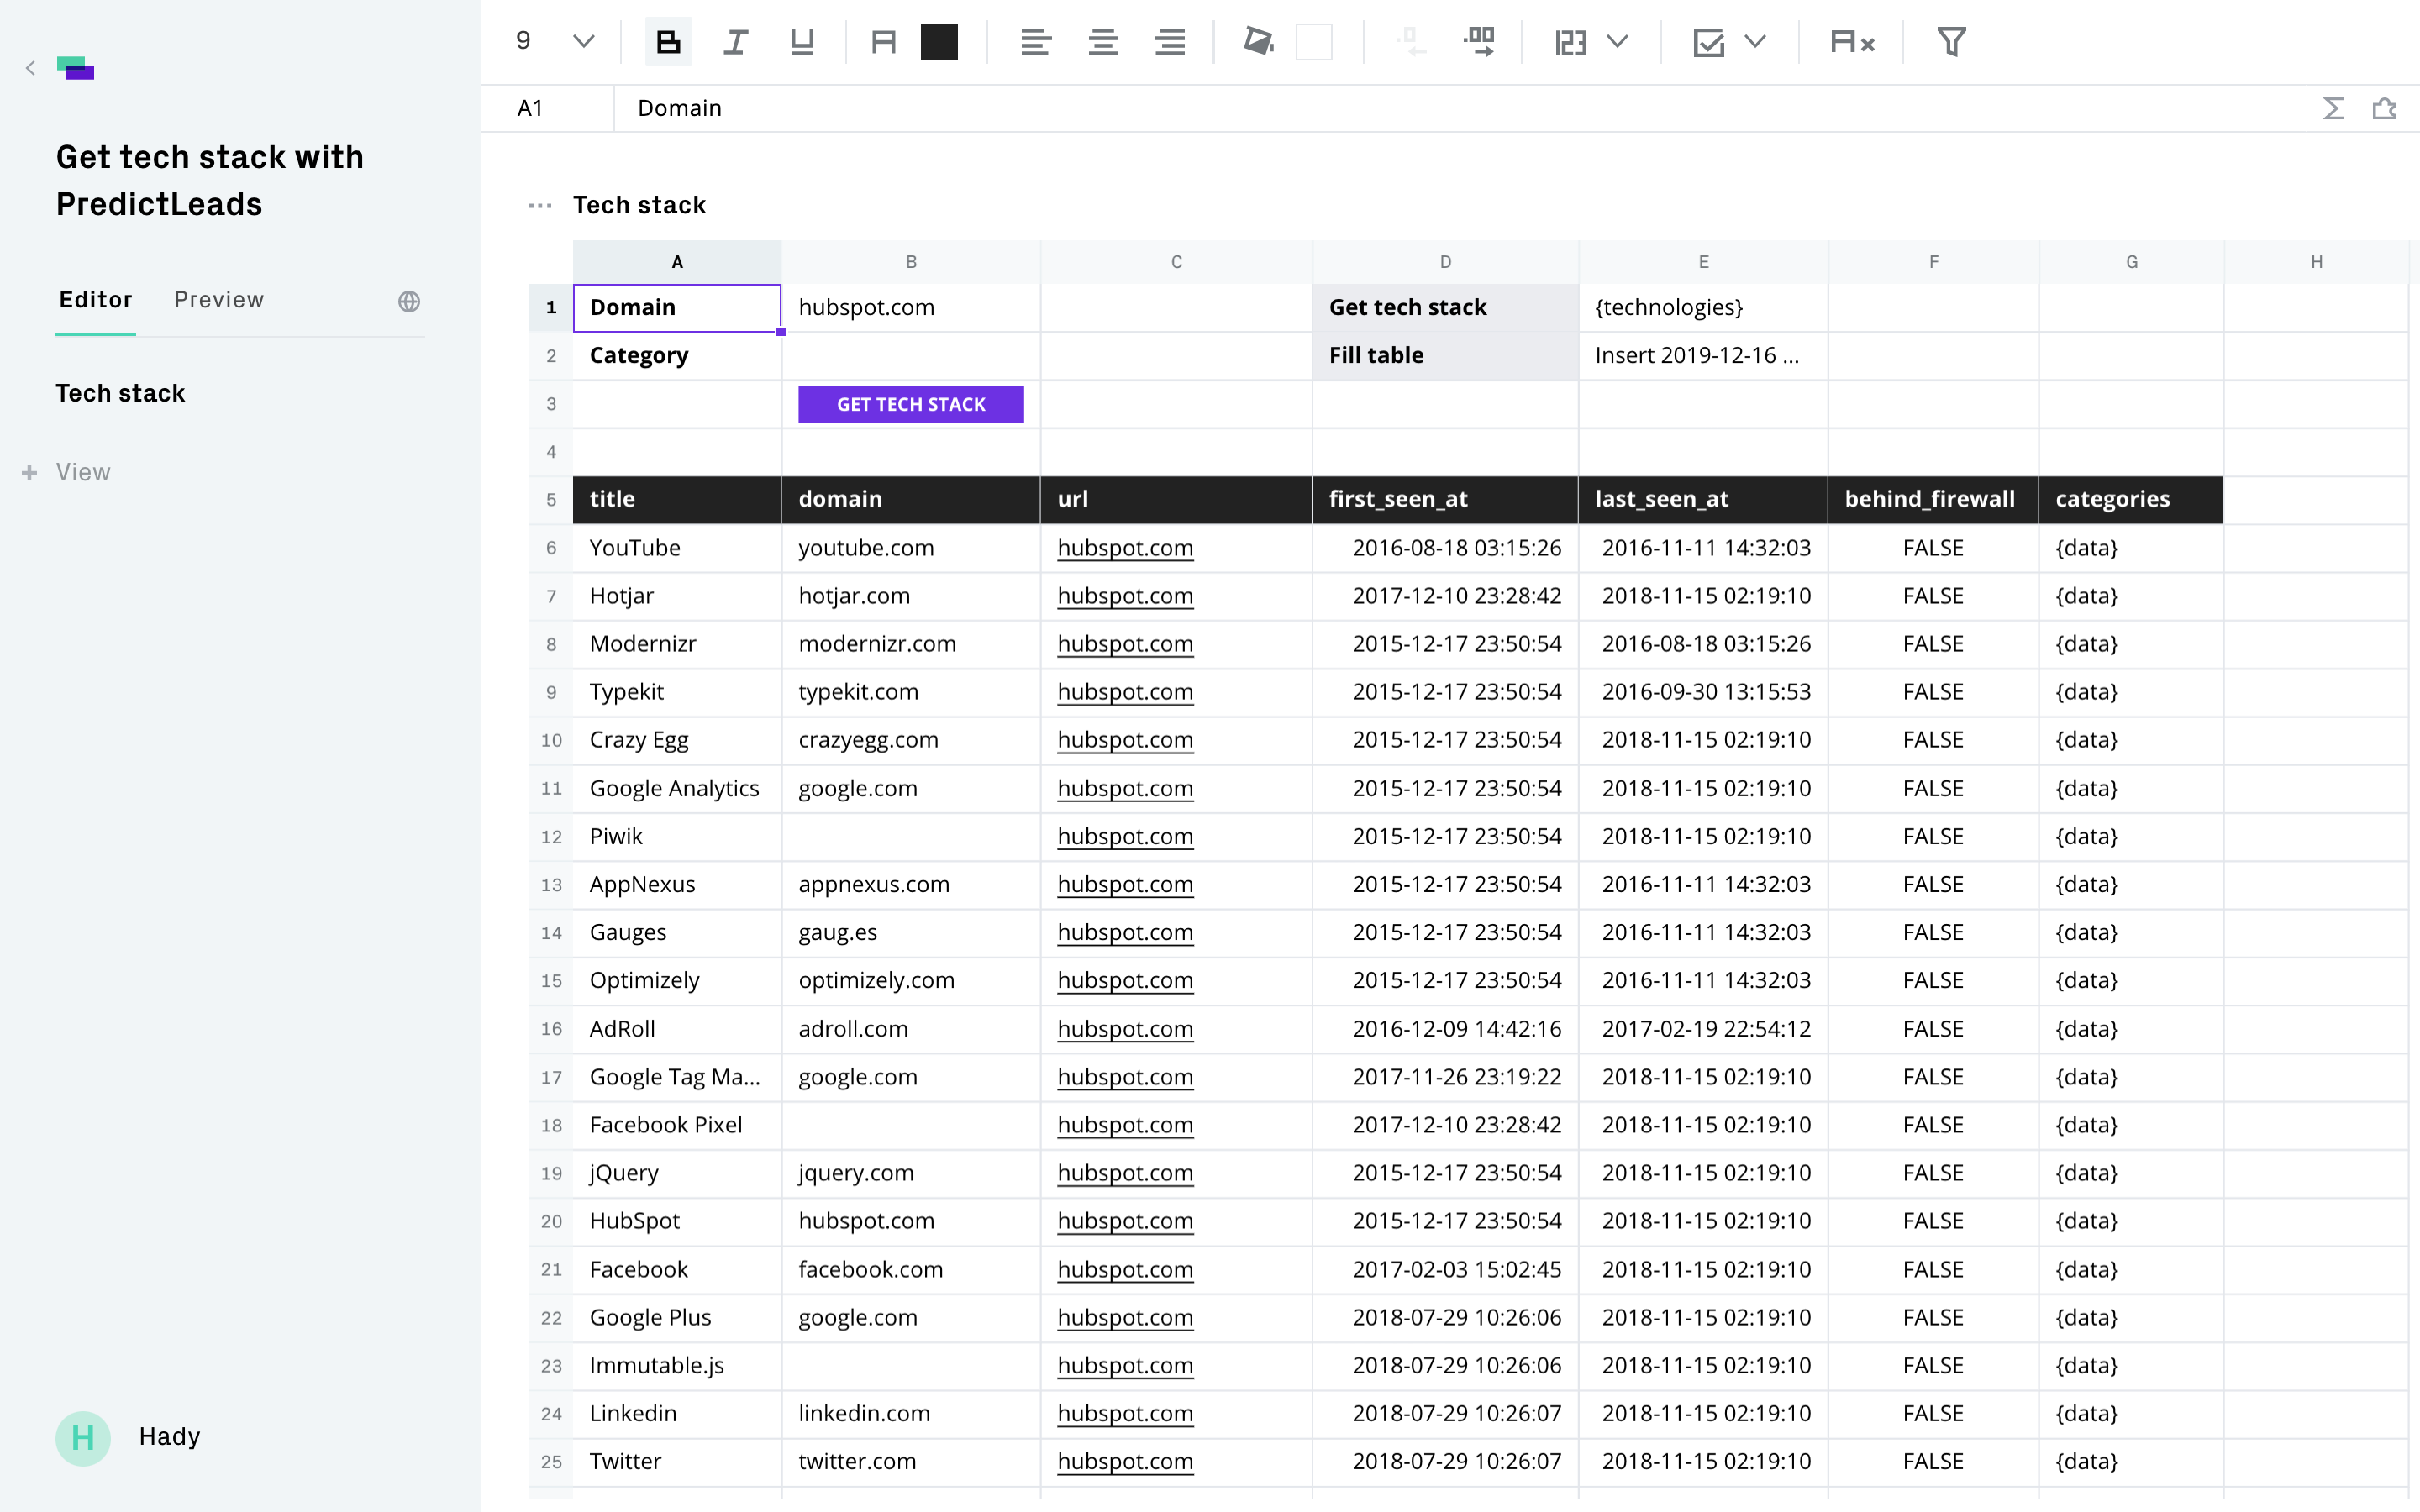Image resolution: width=2420 pixels, height=1512 pixels.
Task: Select row 5 header
Action: click(x=551, y=500)
